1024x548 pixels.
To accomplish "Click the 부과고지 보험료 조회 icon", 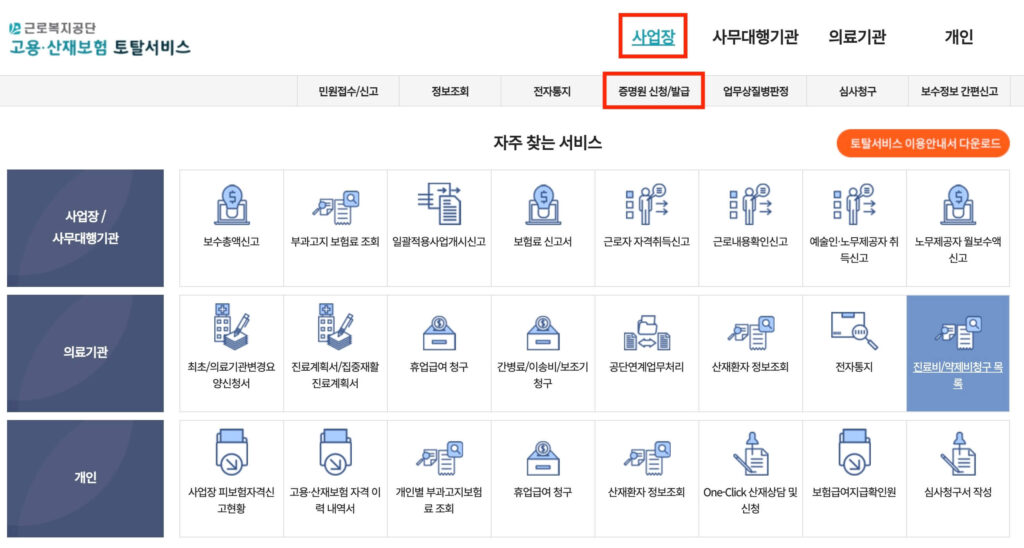I will 335,206.
